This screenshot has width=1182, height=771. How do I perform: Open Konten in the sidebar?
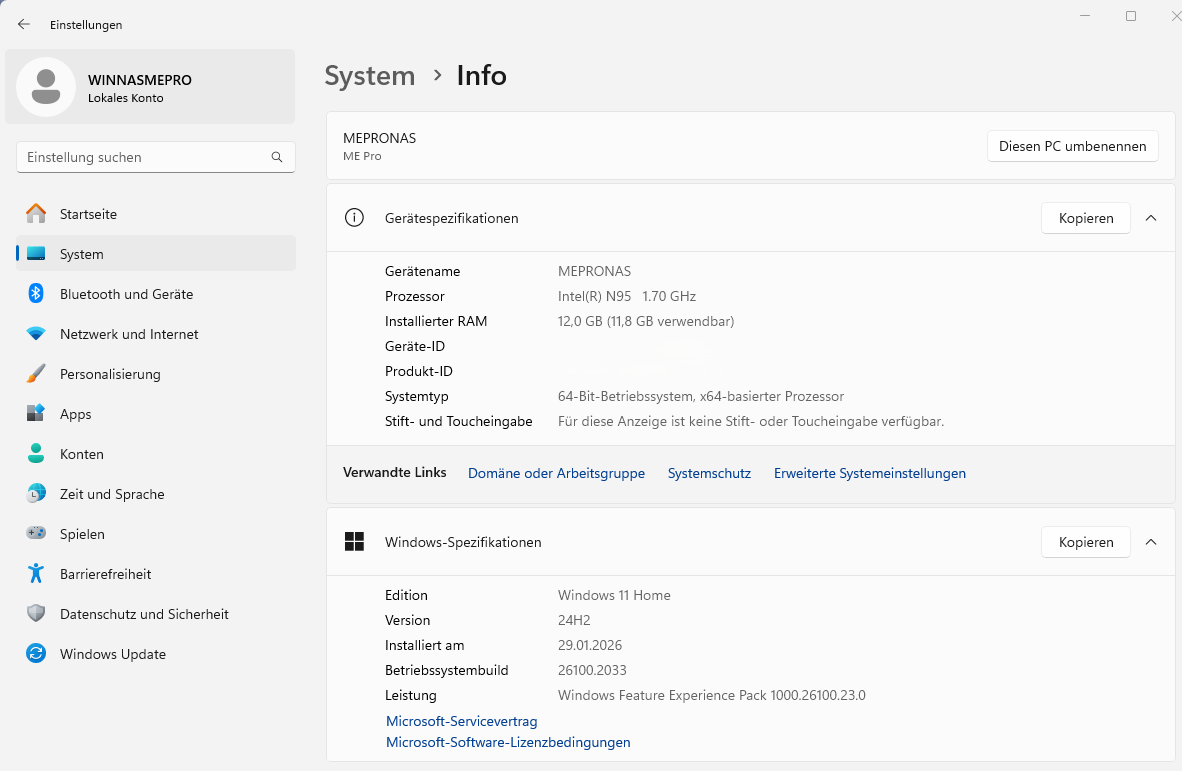click(82, 454)
